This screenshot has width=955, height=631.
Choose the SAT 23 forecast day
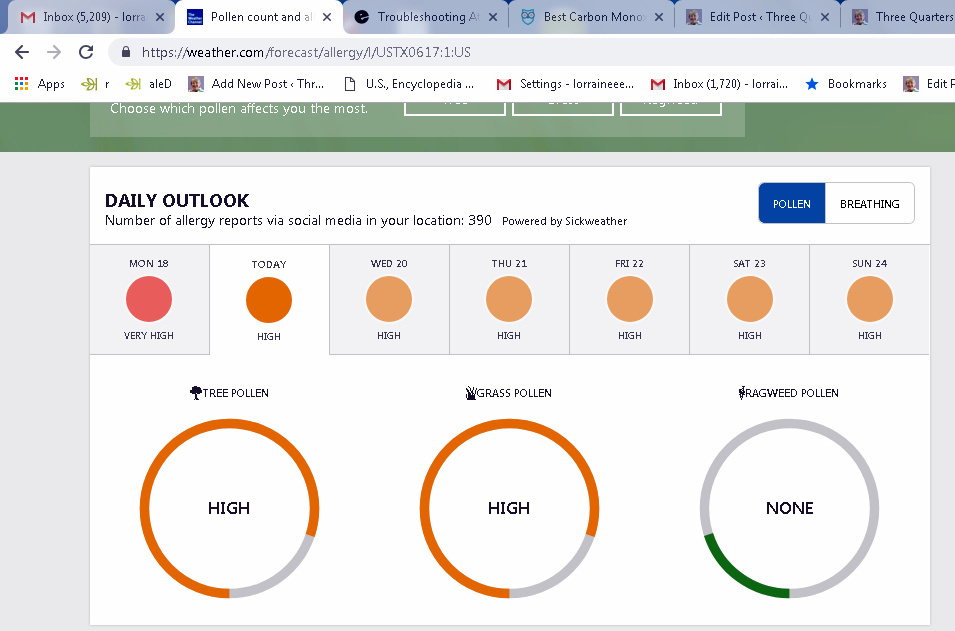pyautogui.click(x=749, y=299)
